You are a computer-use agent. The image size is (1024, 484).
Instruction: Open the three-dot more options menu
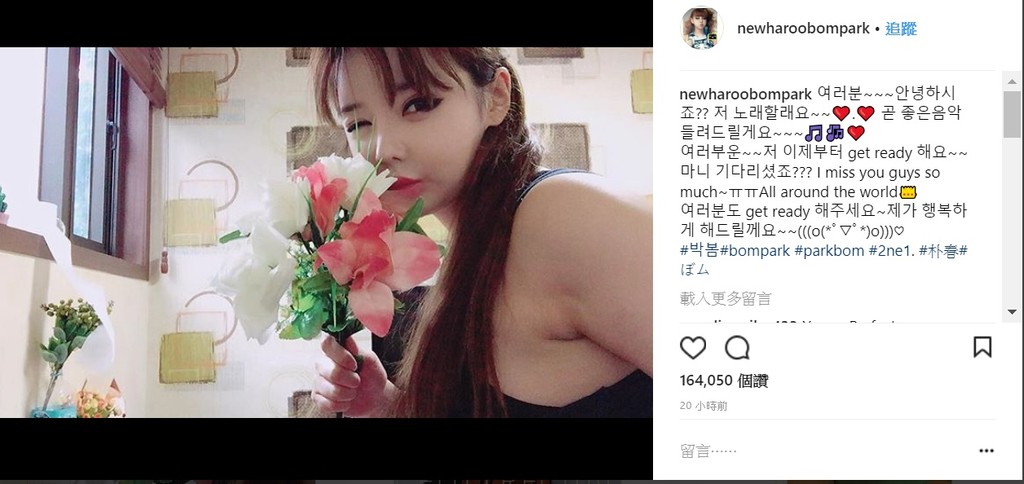point(986,451)
